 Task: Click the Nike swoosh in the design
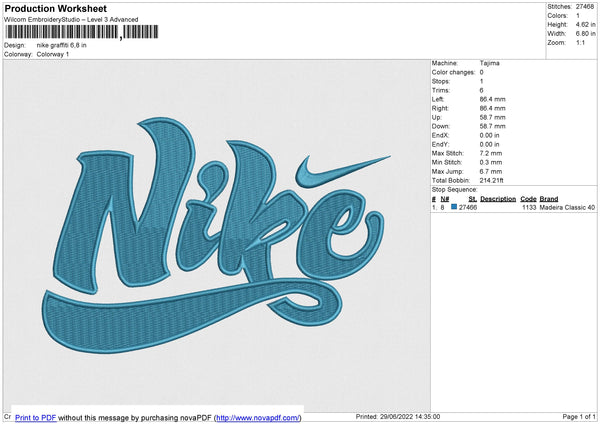click(342, 171)
